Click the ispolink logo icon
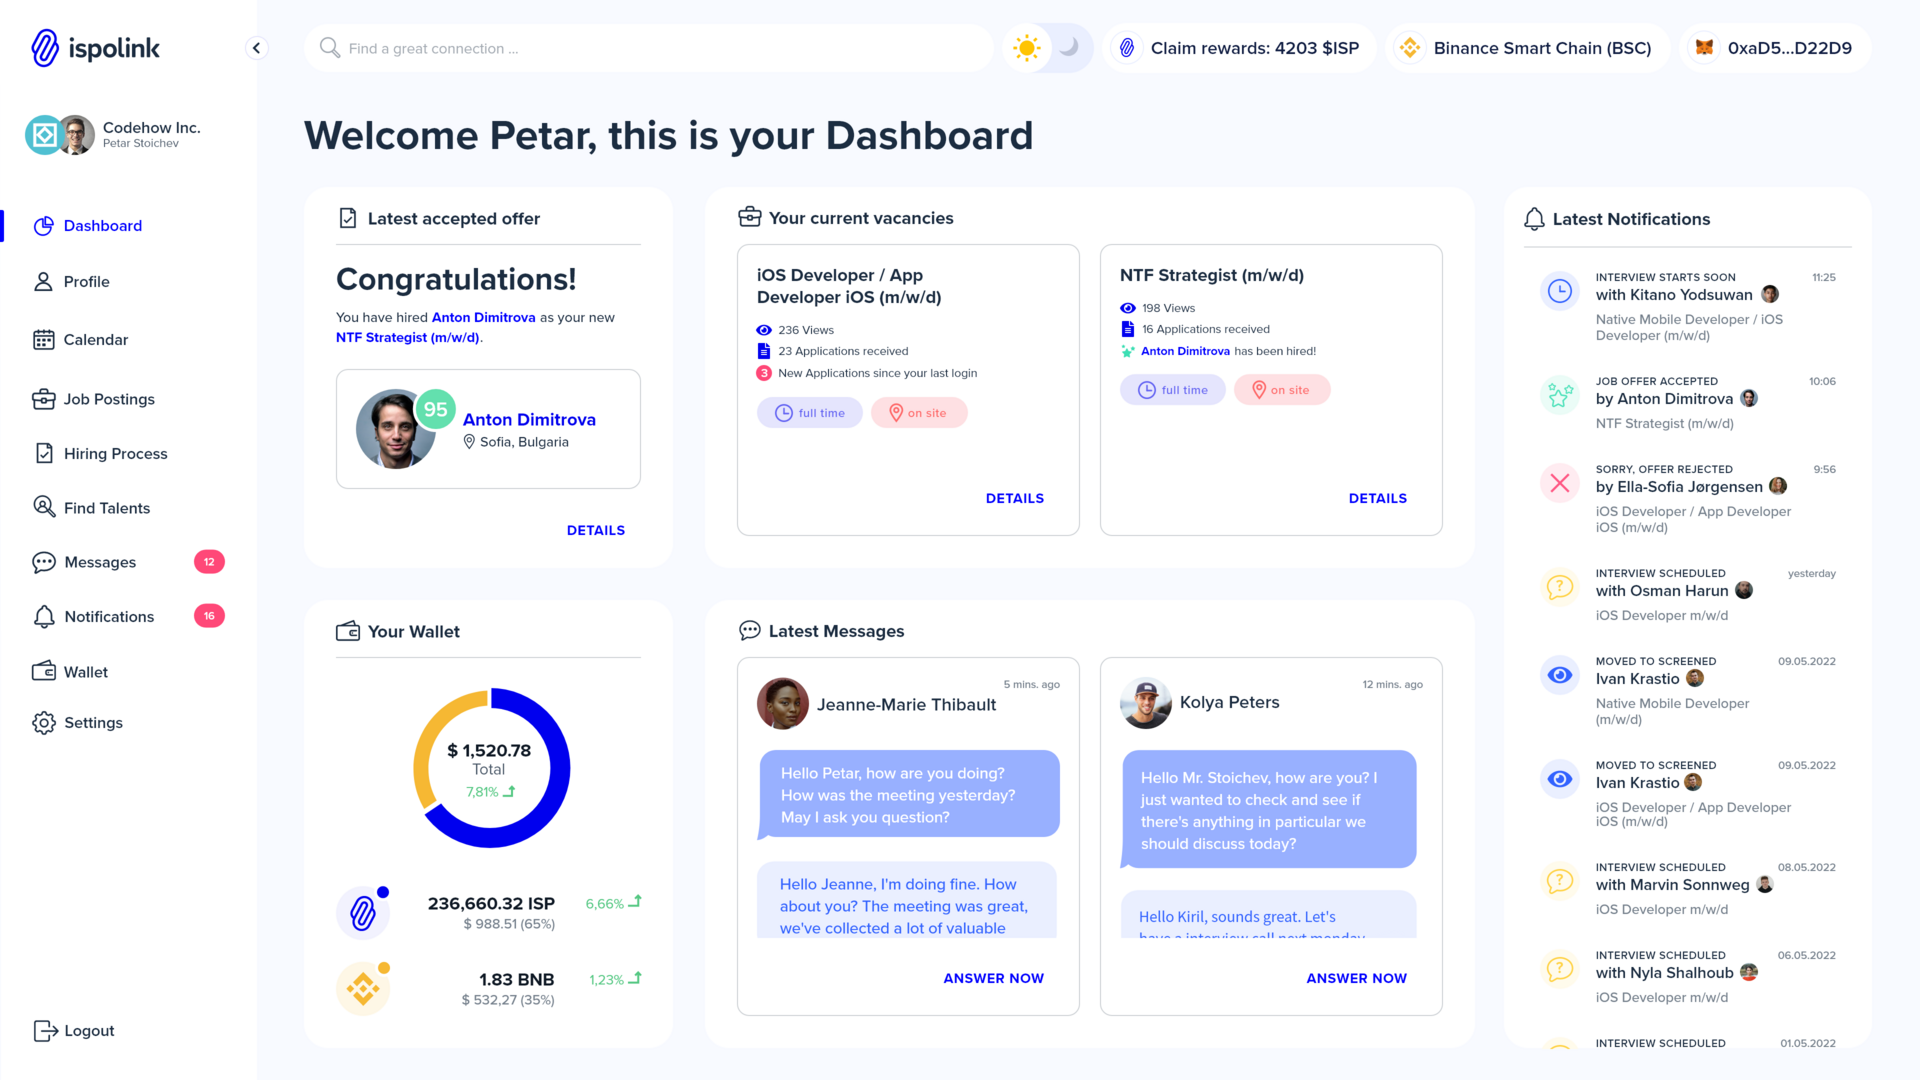Viewport: 1920px width, 1080px height. [45, 48]
